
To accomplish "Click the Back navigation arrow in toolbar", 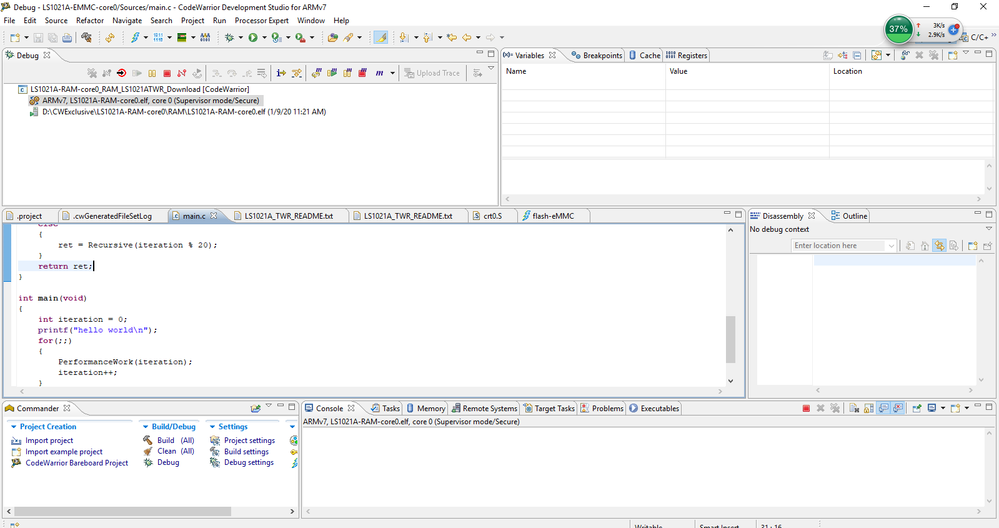I will point(466,38).
